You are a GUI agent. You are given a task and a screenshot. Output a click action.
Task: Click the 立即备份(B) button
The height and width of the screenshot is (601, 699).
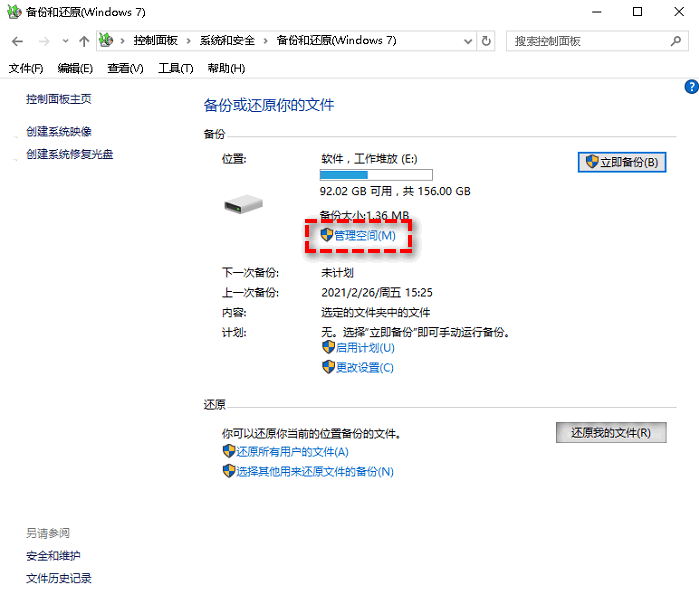pyautogui.click(x=621, y=162)
